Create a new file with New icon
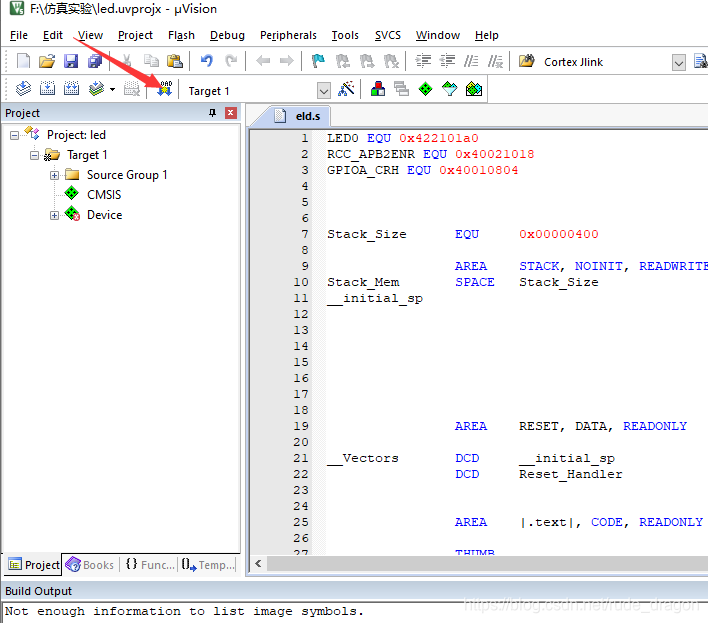This screenshot has height=623, width=708. click(x=23, y=60)
